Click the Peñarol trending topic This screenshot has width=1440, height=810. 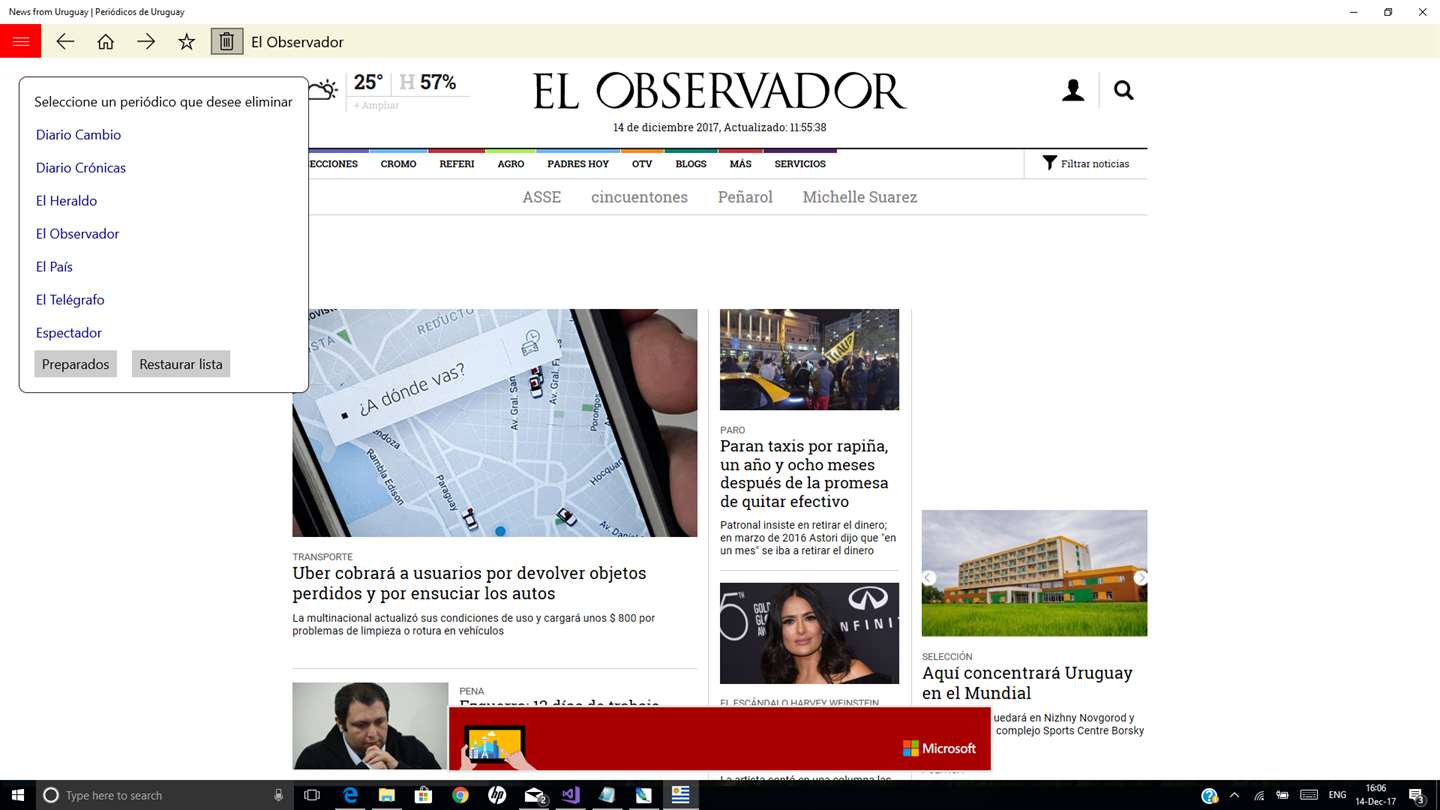click(745, 197)
